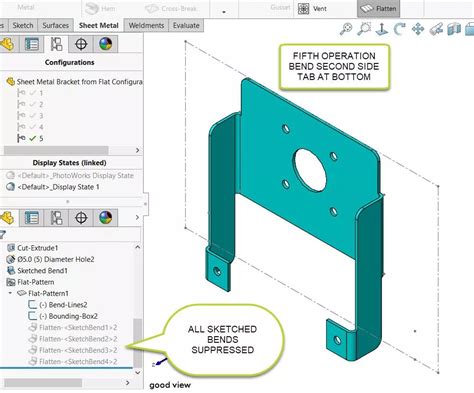Select the Flat-Pattern folder
This screenshot has height=393, width=474.
coord(31,282)
